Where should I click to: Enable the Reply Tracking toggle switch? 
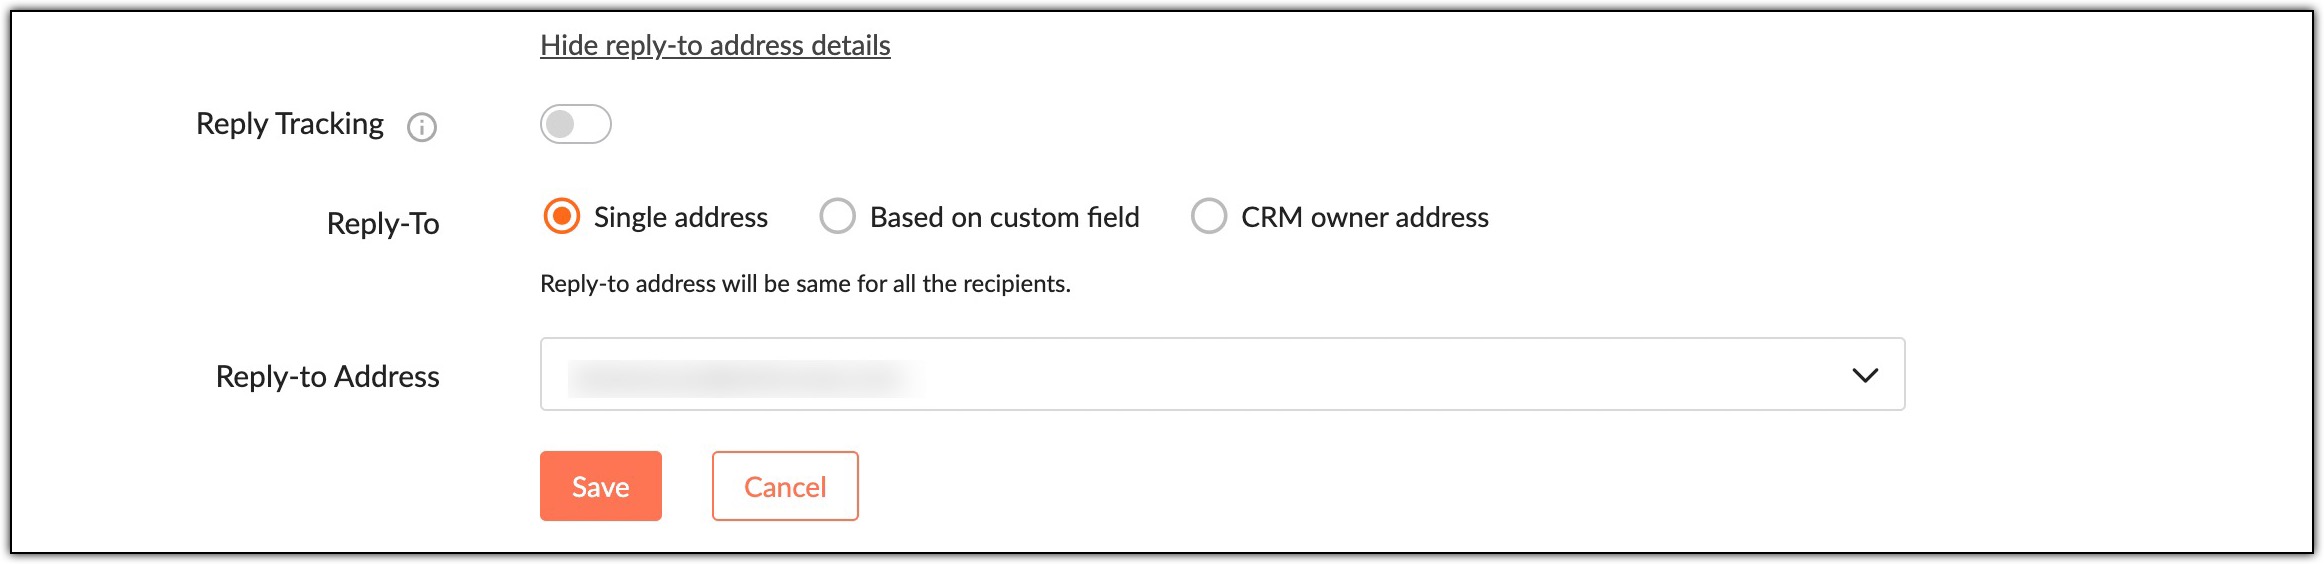tap(575, 125)
